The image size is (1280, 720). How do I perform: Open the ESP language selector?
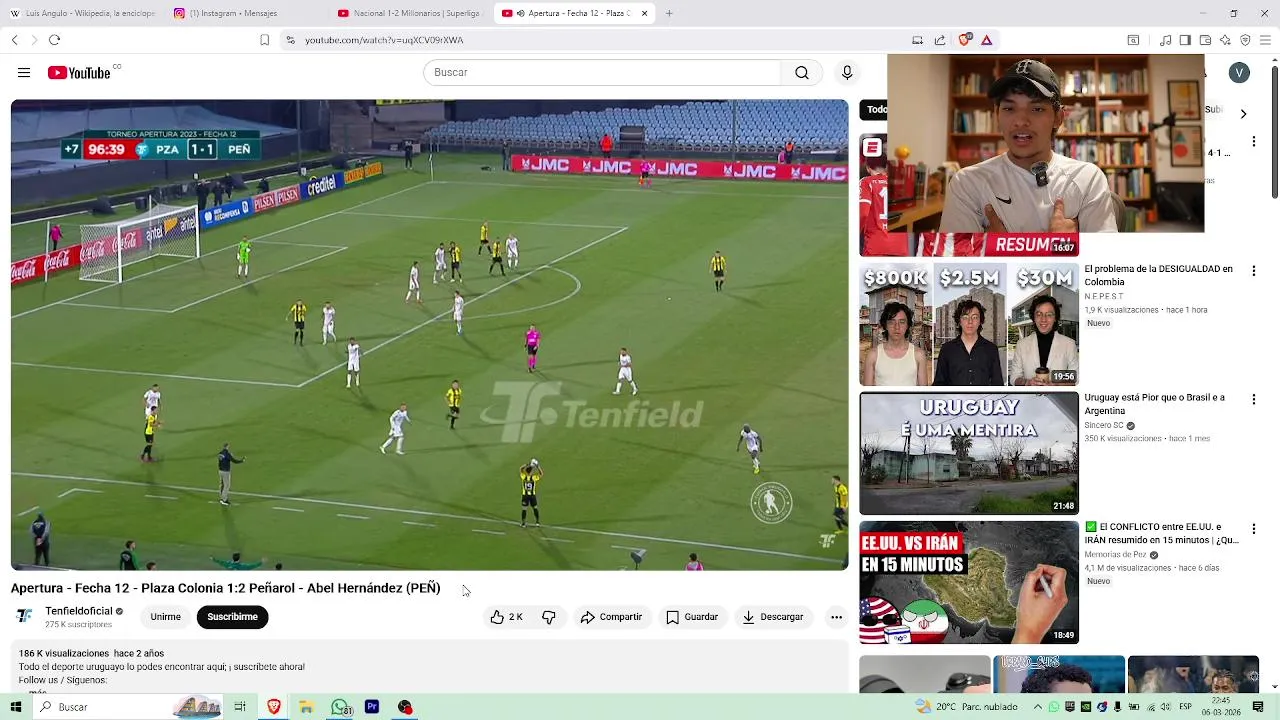pyautogui.click(x=1185, y=707)
